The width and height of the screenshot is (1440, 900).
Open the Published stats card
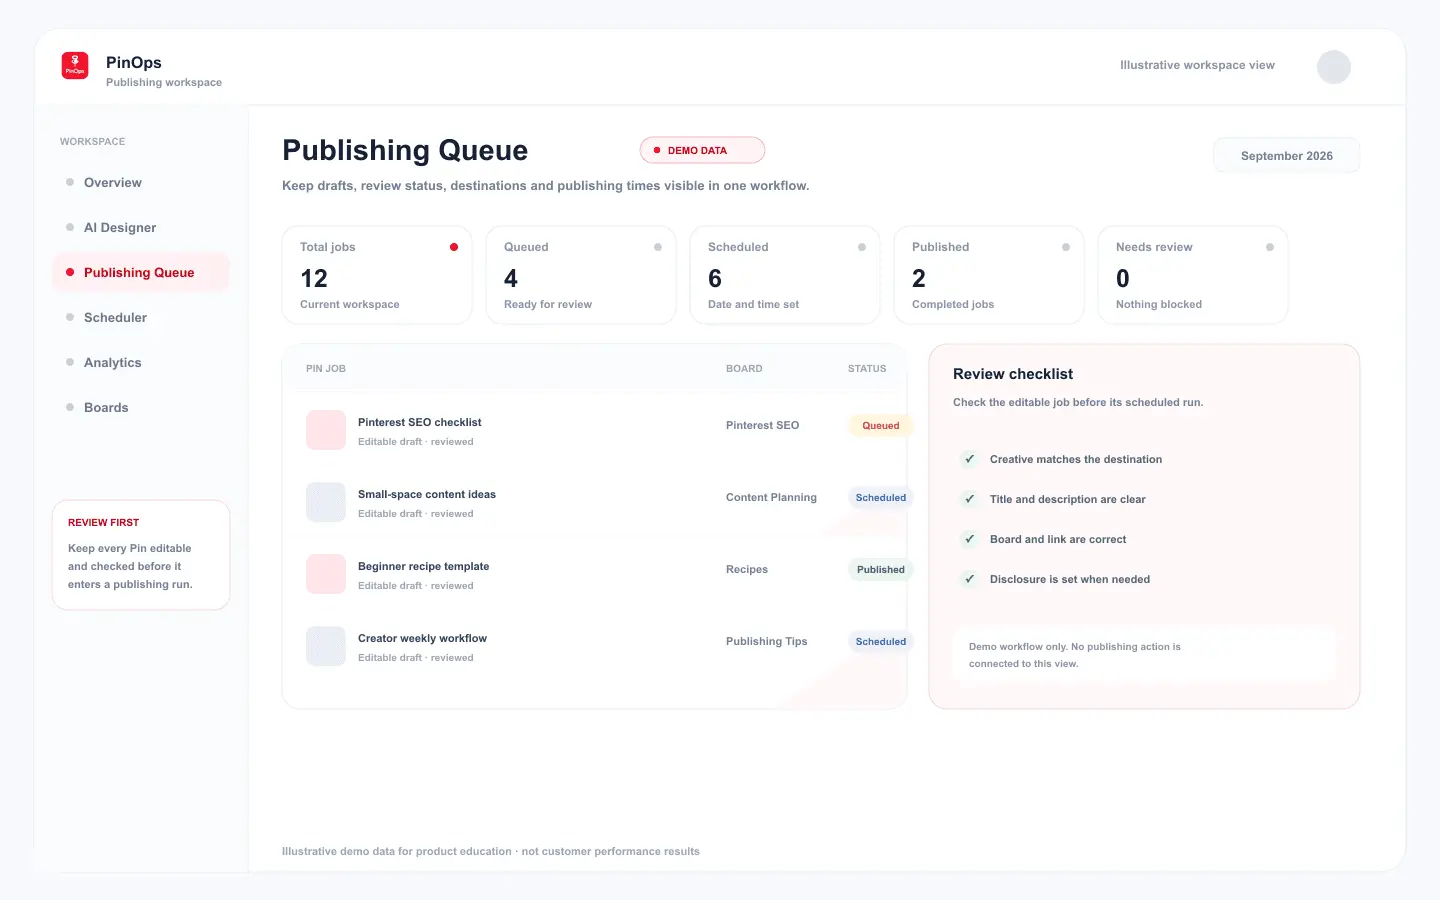(989, 275)
